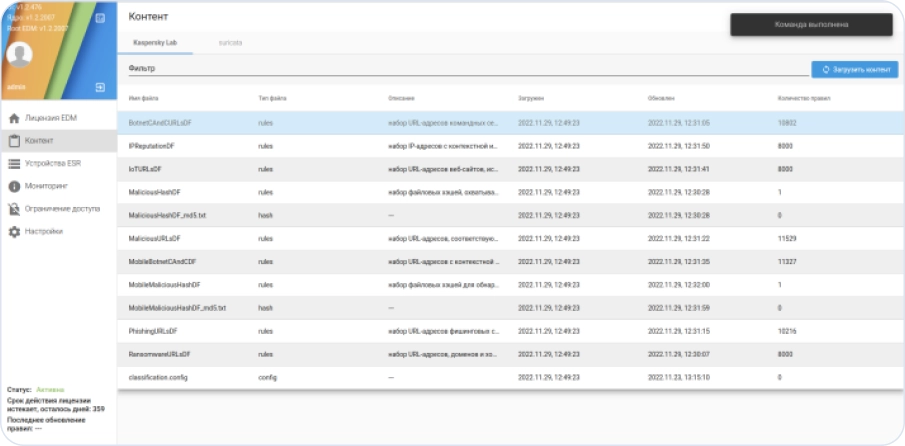Select the Kaspersky Lab tab
This screenshot has height=446, width=905.
154,43
